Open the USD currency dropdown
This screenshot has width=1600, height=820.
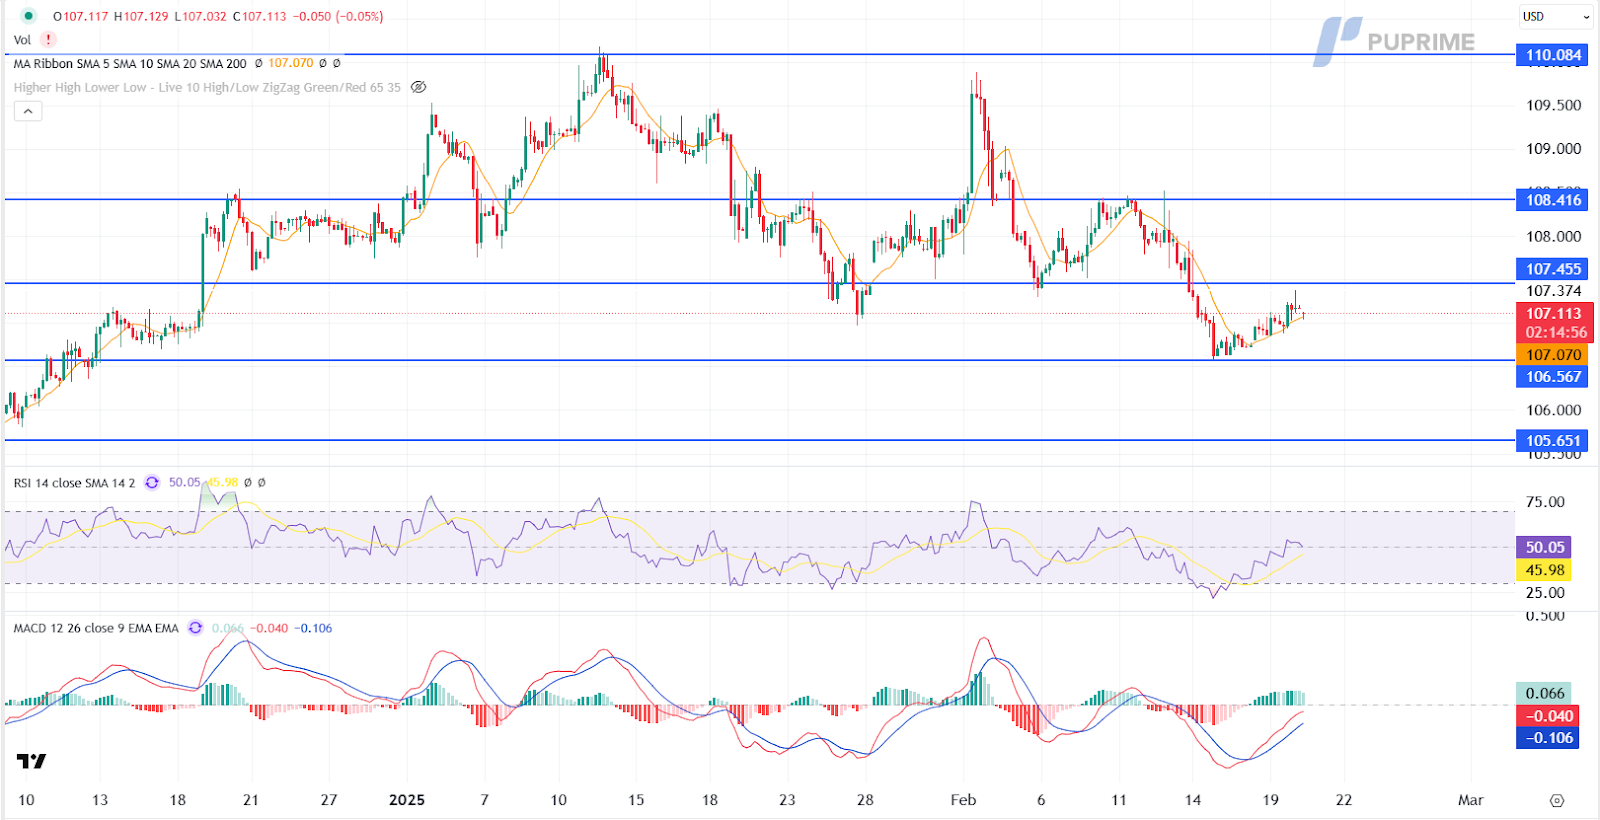(x=1556, y=16)
